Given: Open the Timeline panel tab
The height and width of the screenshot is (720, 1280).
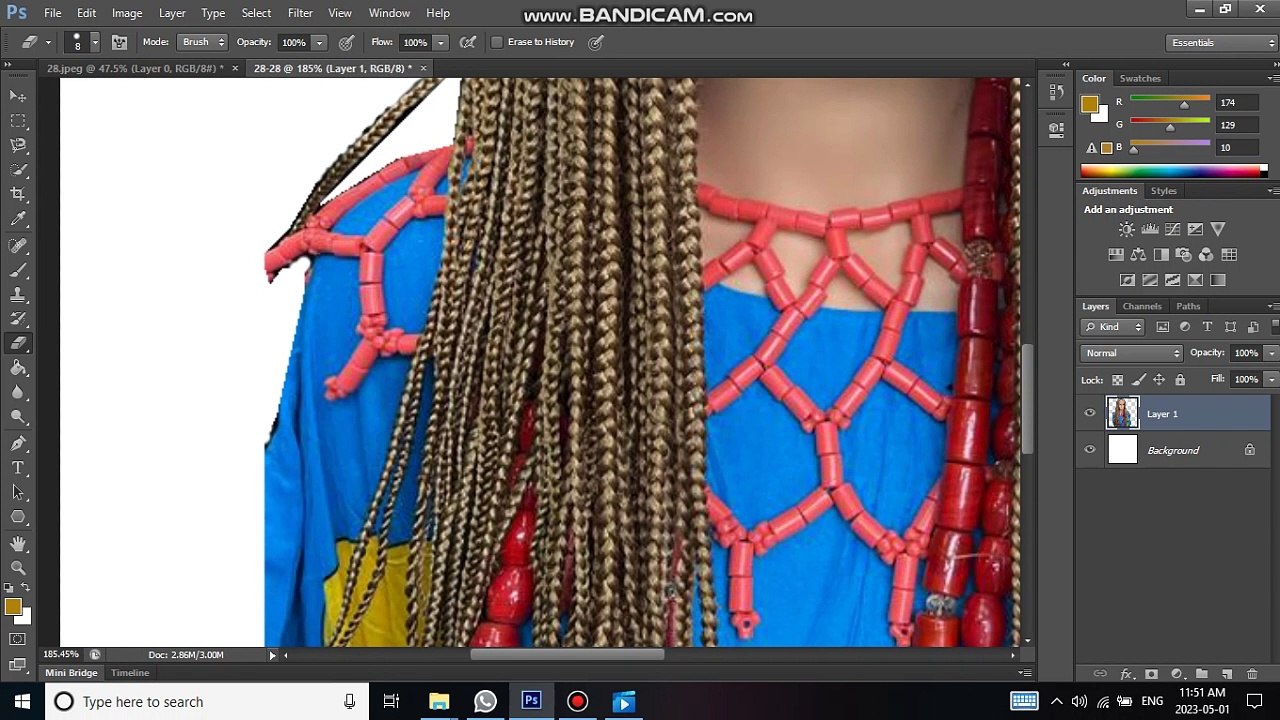Looking at the screenshot, I should click(x=130, y=673).
